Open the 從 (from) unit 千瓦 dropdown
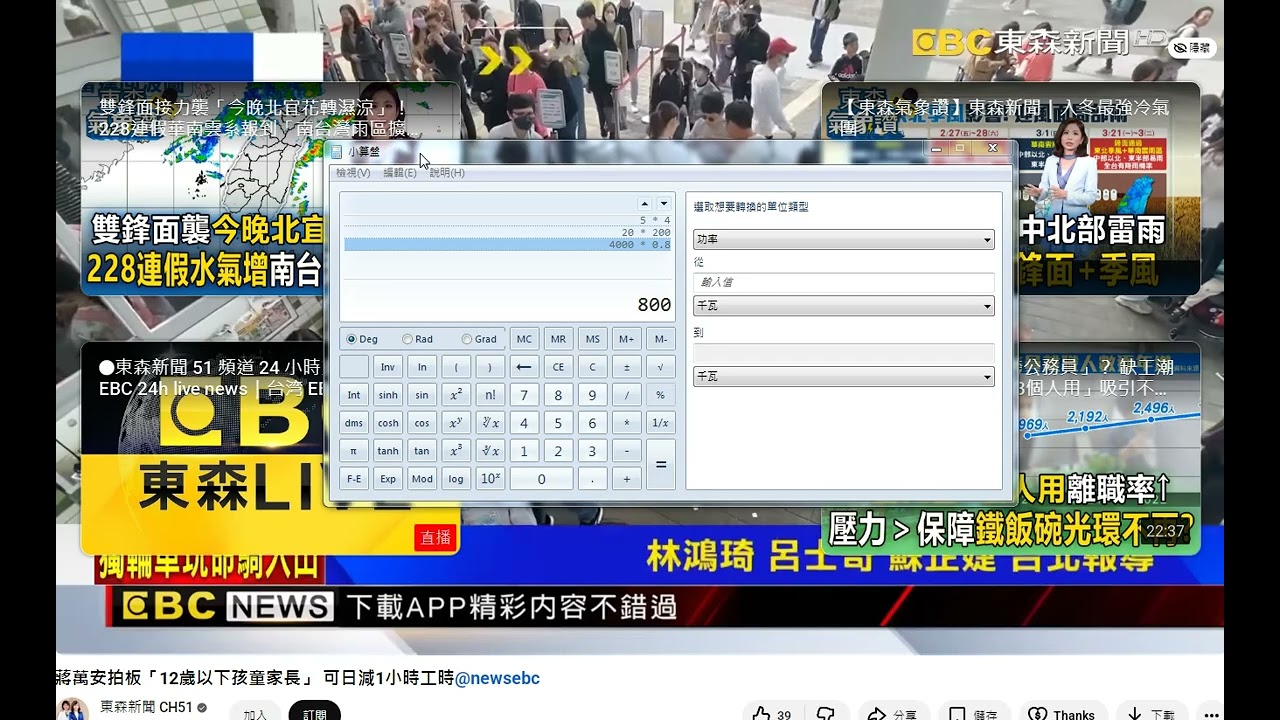 tap(844, 306)
